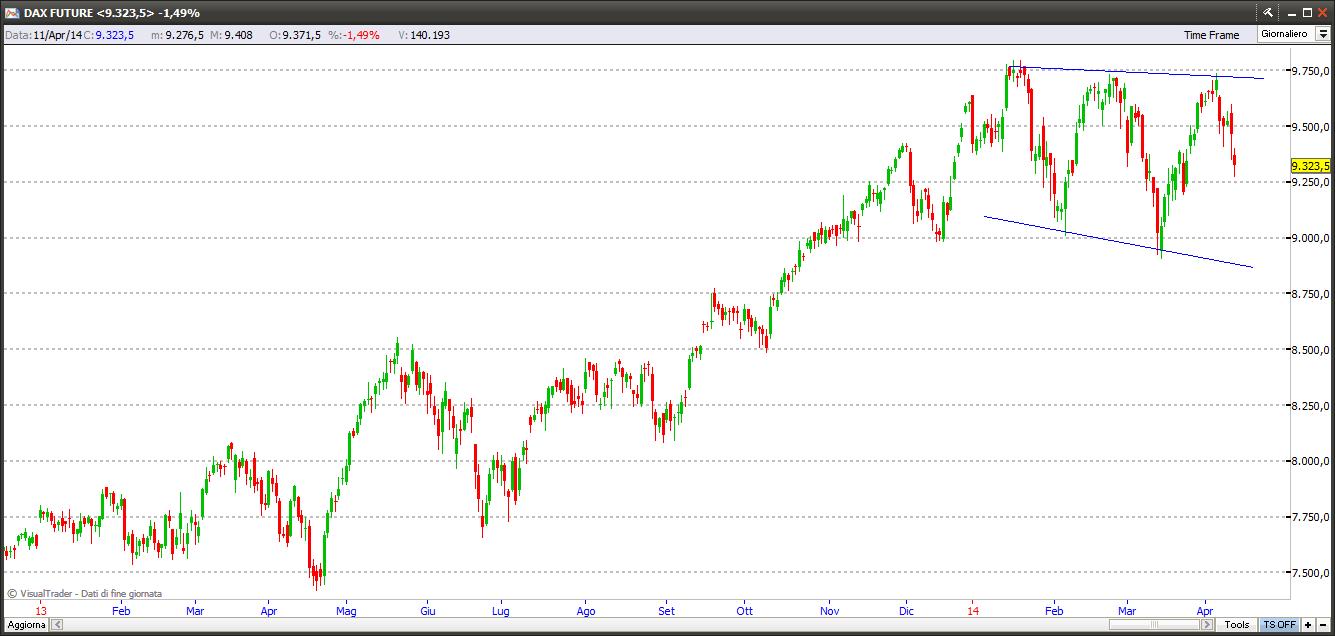Click the open value 9.371,5

pos(302,35)
